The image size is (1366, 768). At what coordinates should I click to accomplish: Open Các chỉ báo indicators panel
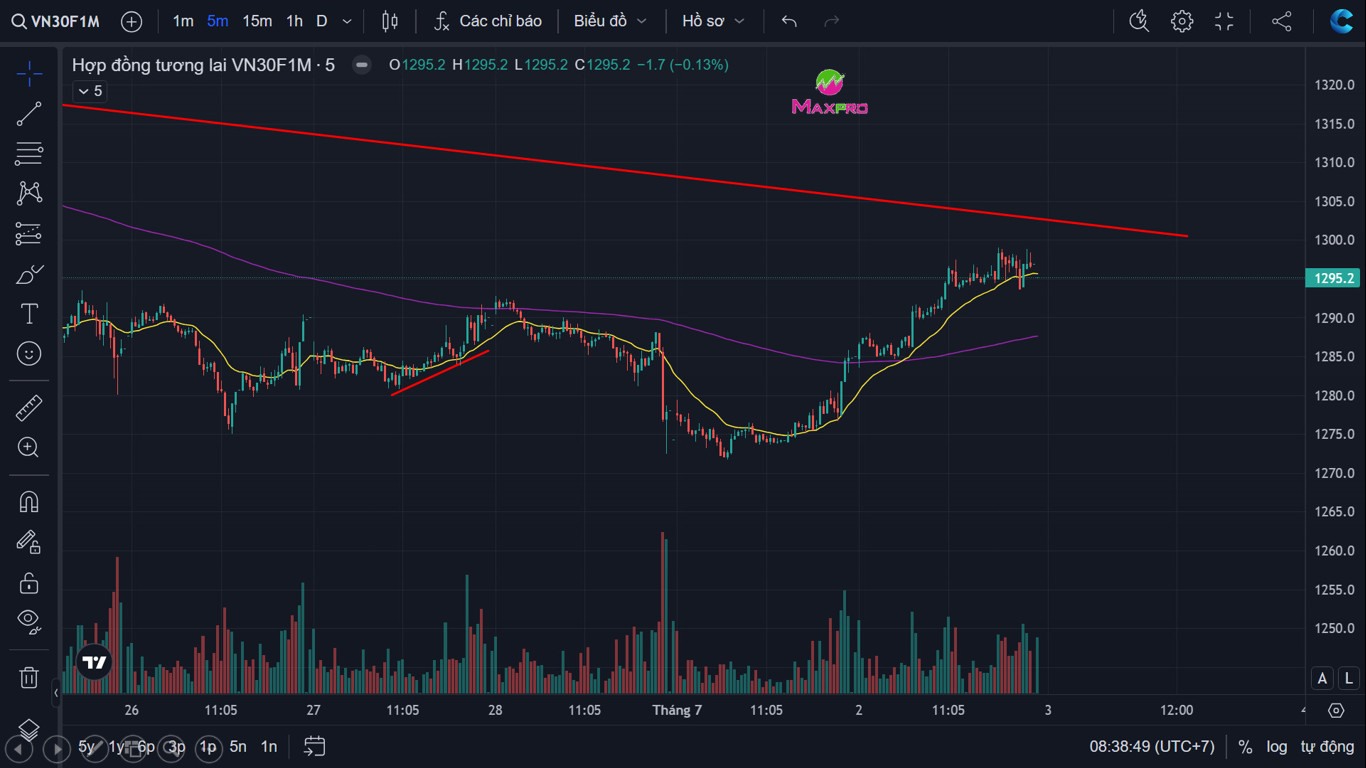488,21
